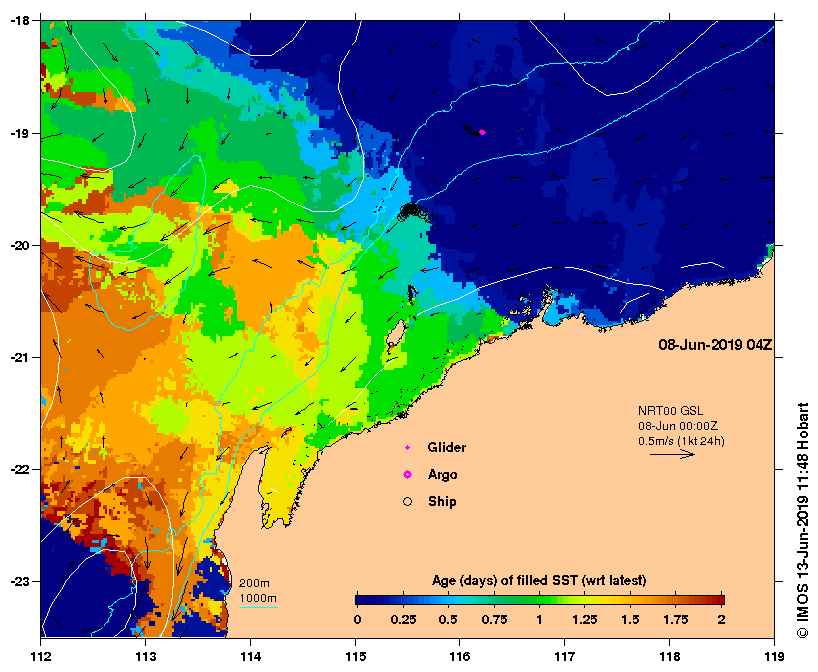
Task: Click the "200m" isobath label
Action: pyautogui.click(x=254, y=583)
